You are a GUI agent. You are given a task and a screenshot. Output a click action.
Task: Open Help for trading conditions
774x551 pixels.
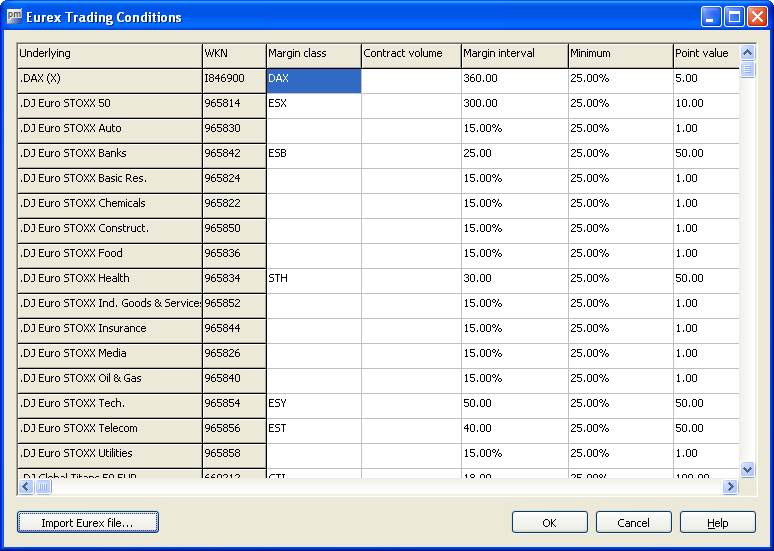click(x=717, y=522)
